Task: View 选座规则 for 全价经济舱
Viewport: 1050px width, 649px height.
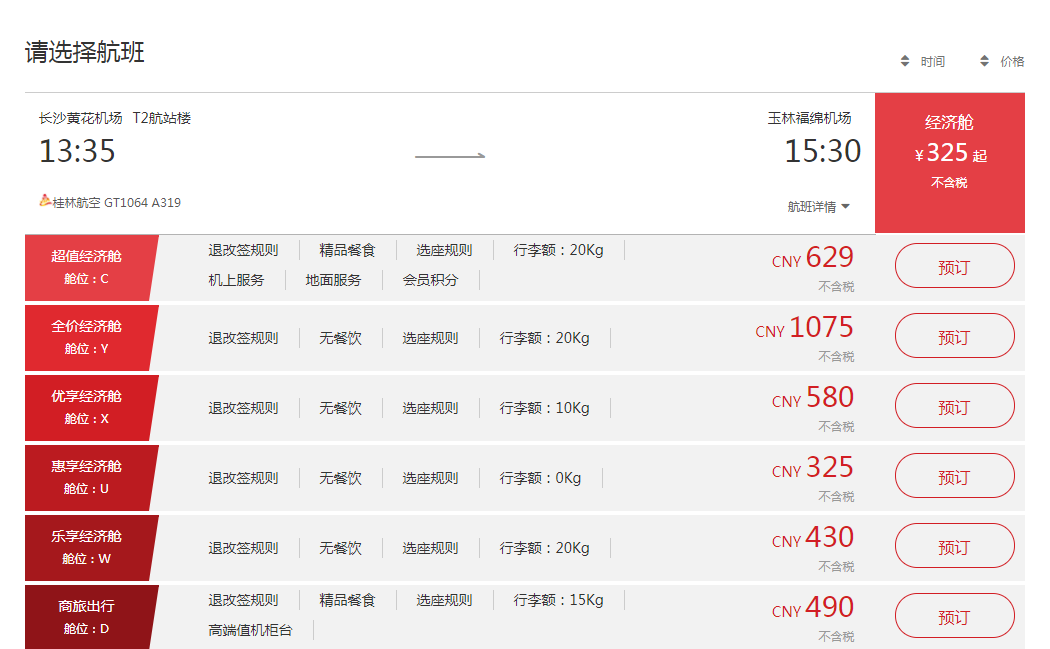Action: coord(431,338)
